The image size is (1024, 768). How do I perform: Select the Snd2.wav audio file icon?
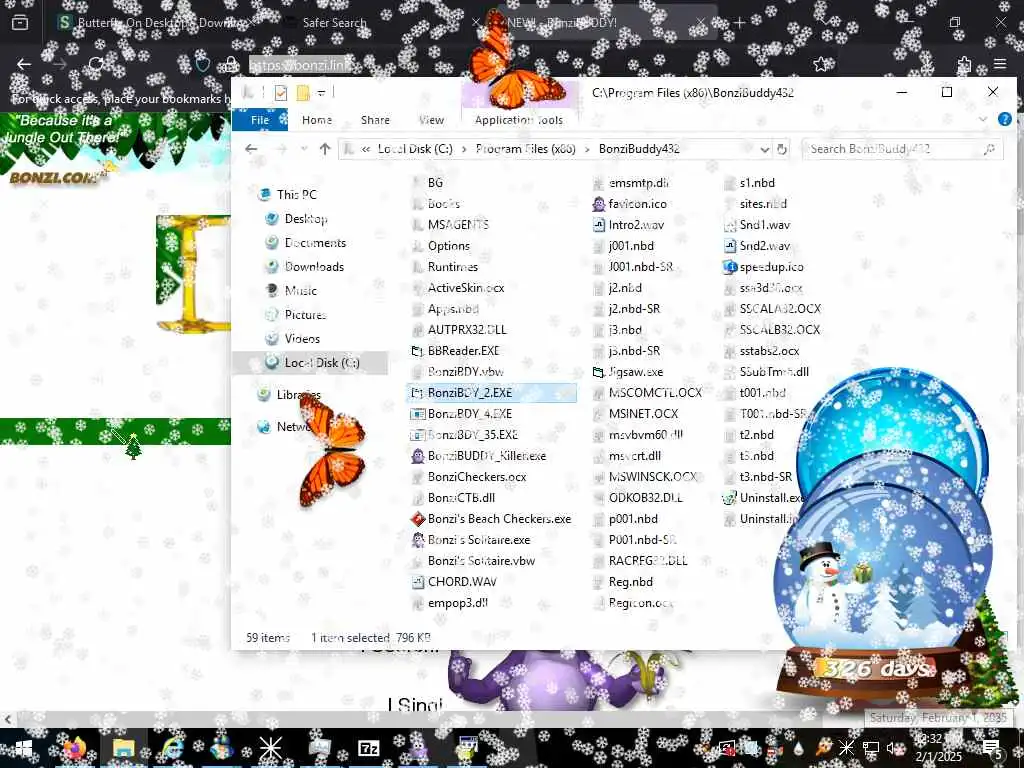click(730, 246)
